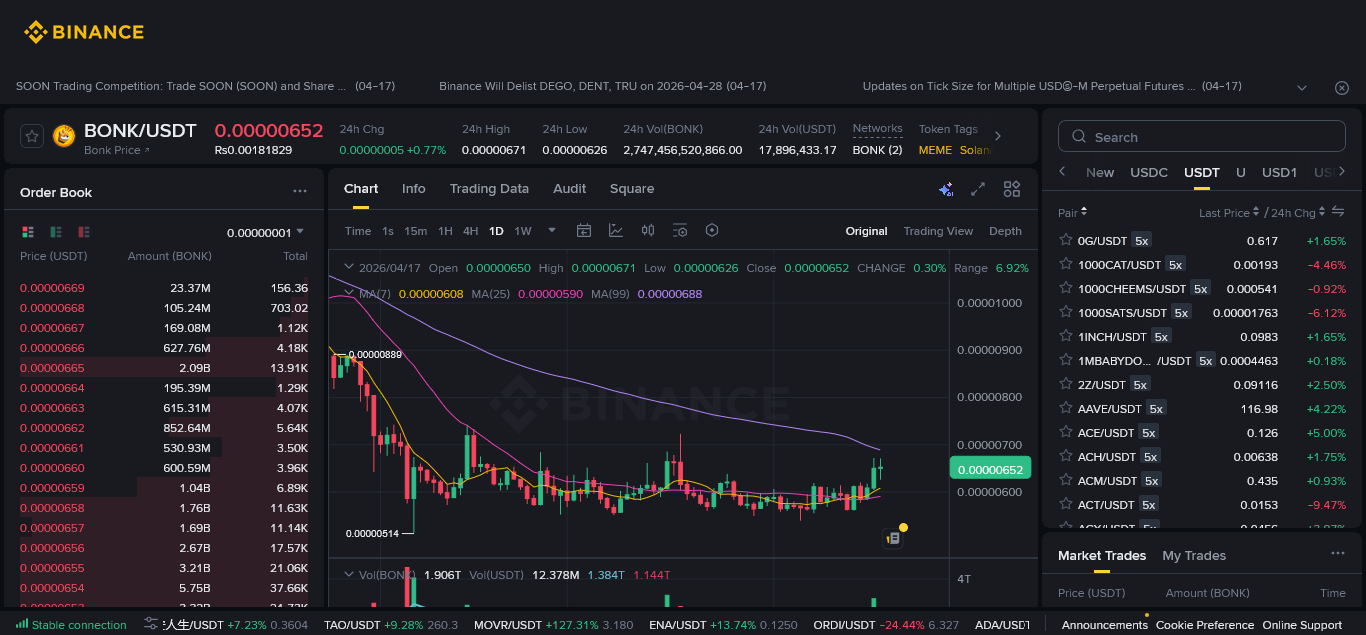
Task: Switch to the Trading Data tab
Action: 489,188
